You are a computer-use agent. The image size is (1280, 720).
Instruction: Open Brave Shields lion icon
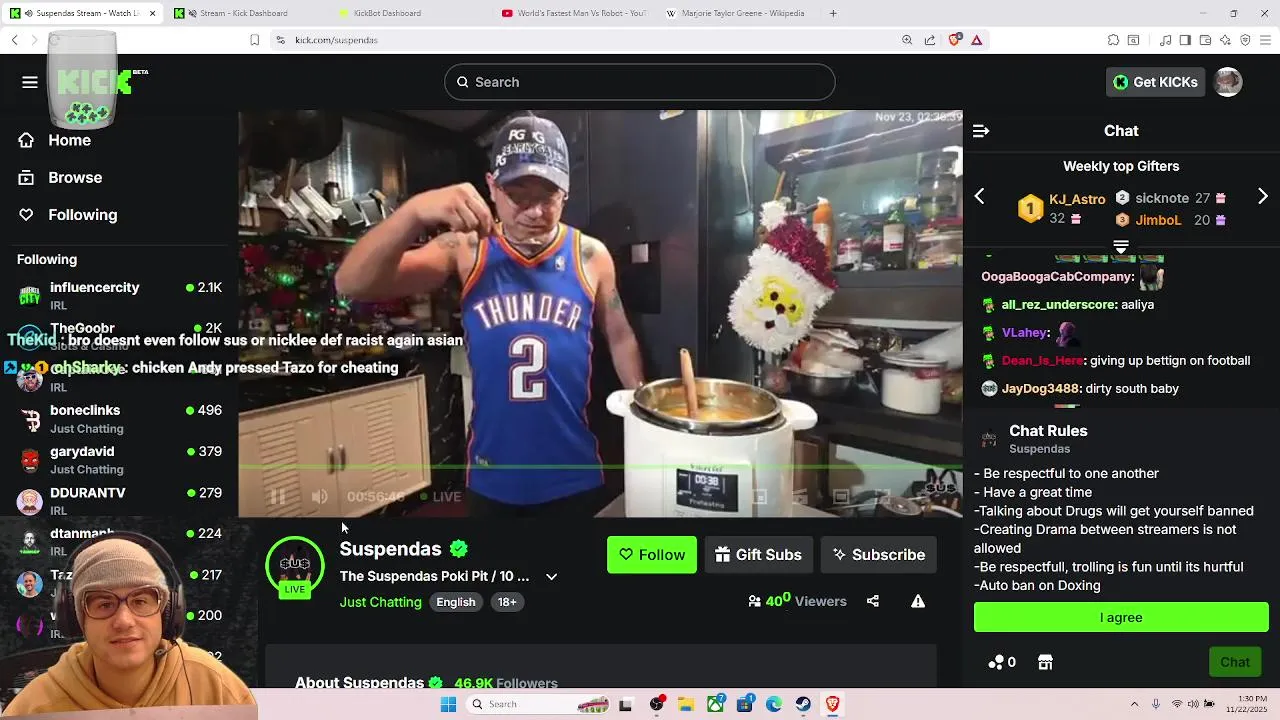(x=955, y=40)
